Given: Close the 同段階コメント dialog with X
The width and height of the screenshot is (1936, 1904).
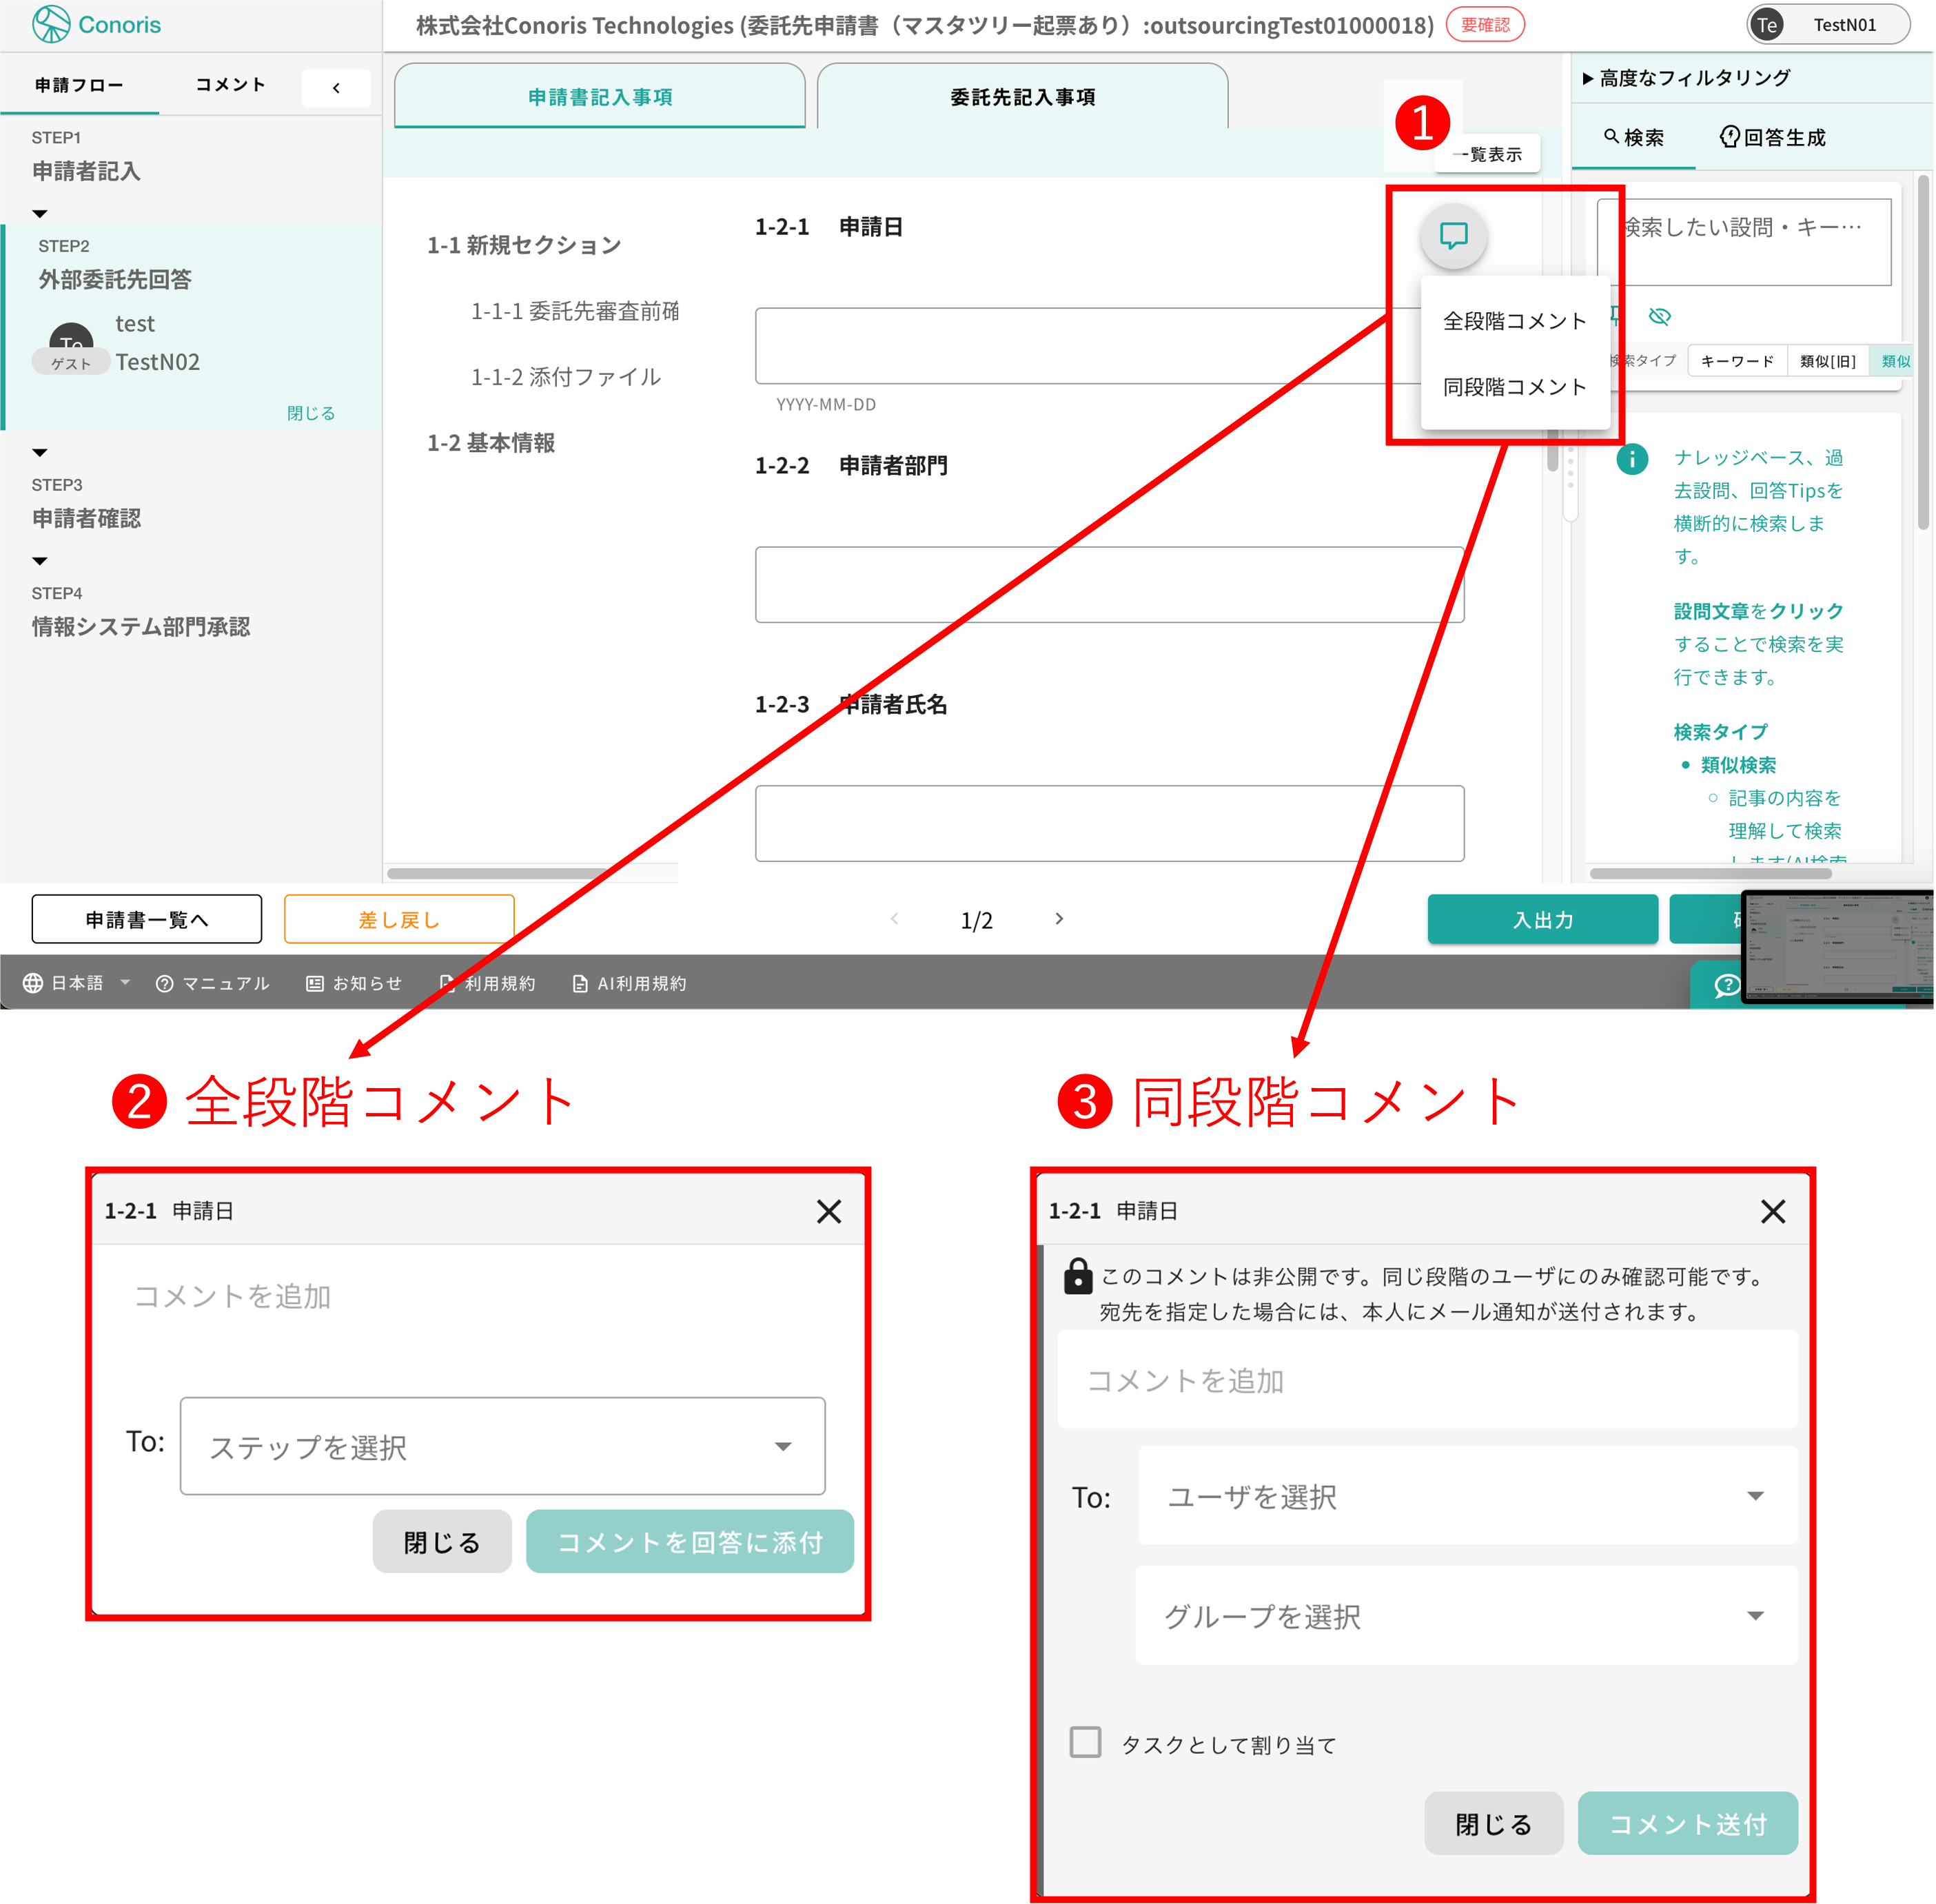Looking at the screenshot, I should click(1772, 1211).
